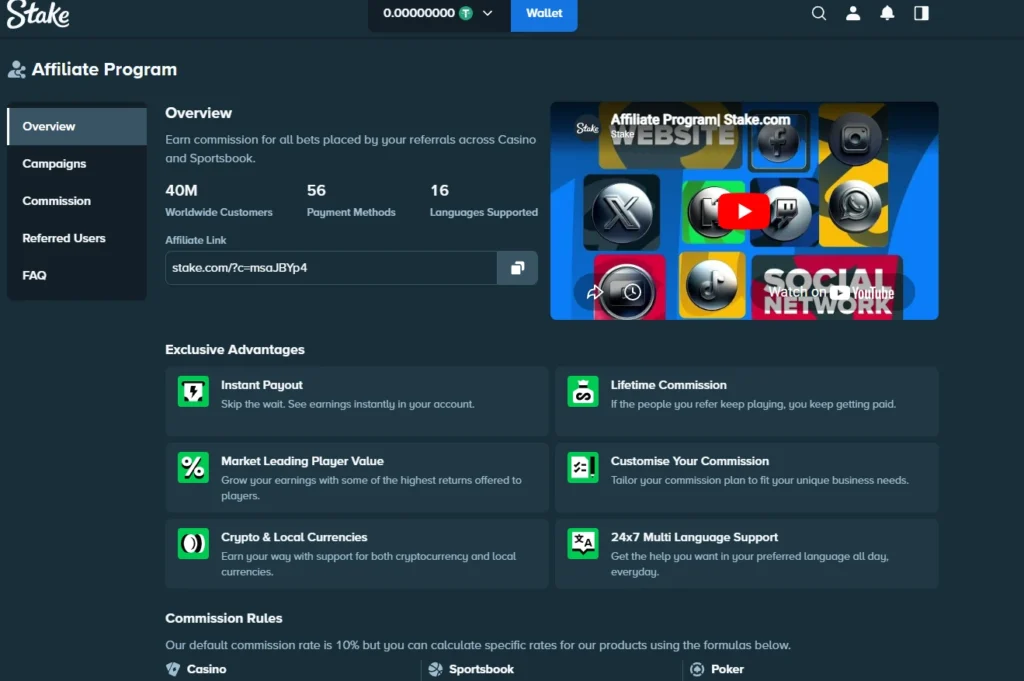Click the Watch later clock icon on video
This screenshot has height=681, width=1024.
(632, 292)
